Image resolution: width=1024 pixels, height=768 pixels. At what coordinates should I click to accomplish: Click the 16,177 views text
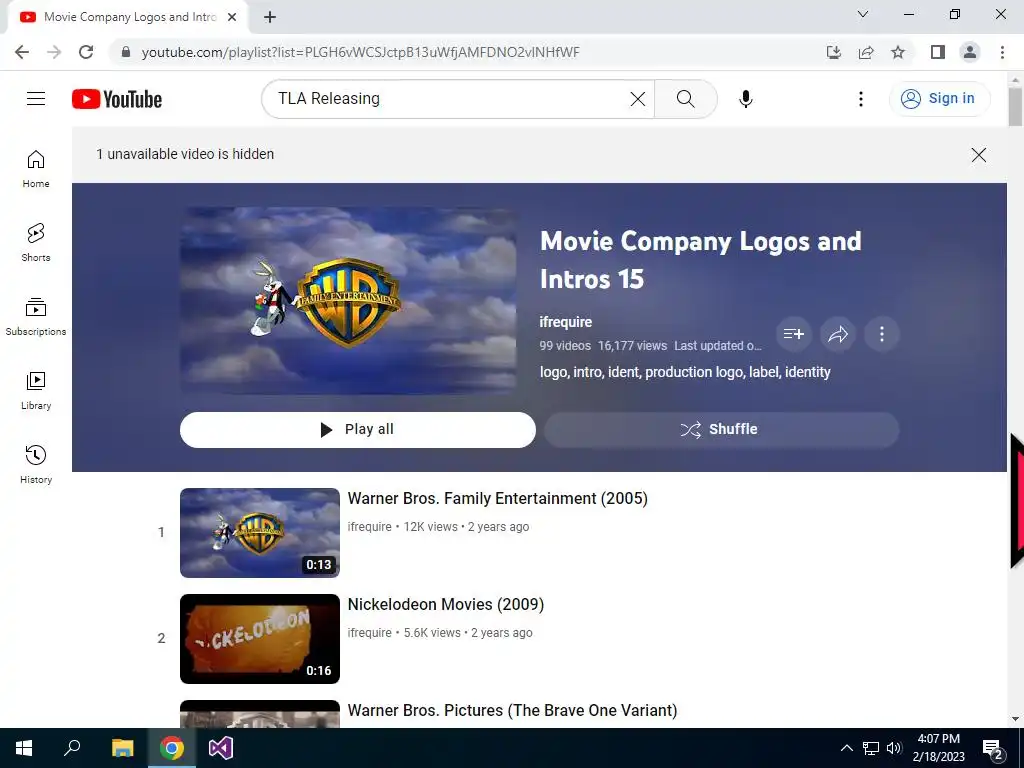[x=633, y=346]
